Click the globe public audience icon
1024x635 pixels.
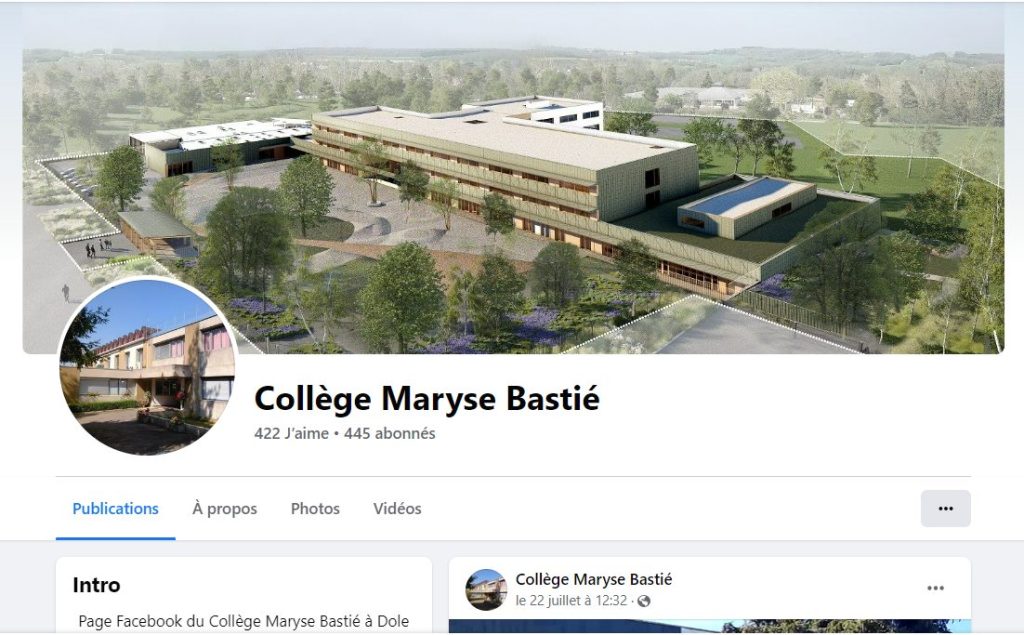(x=644, y=601)
